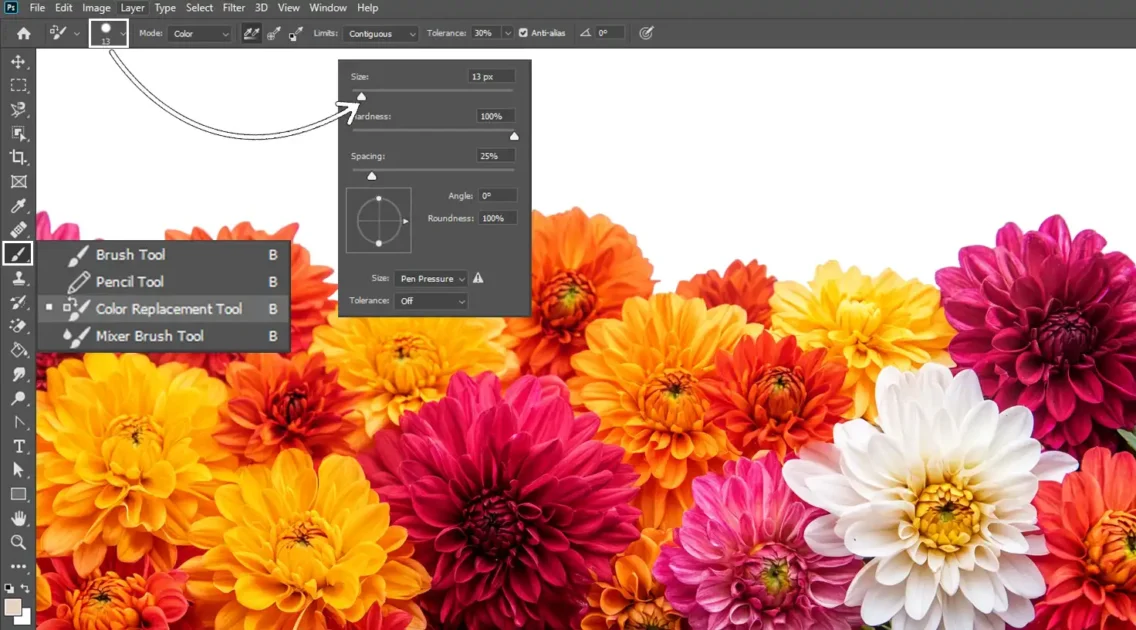Select the Pen tool

[x=18, y=422]
